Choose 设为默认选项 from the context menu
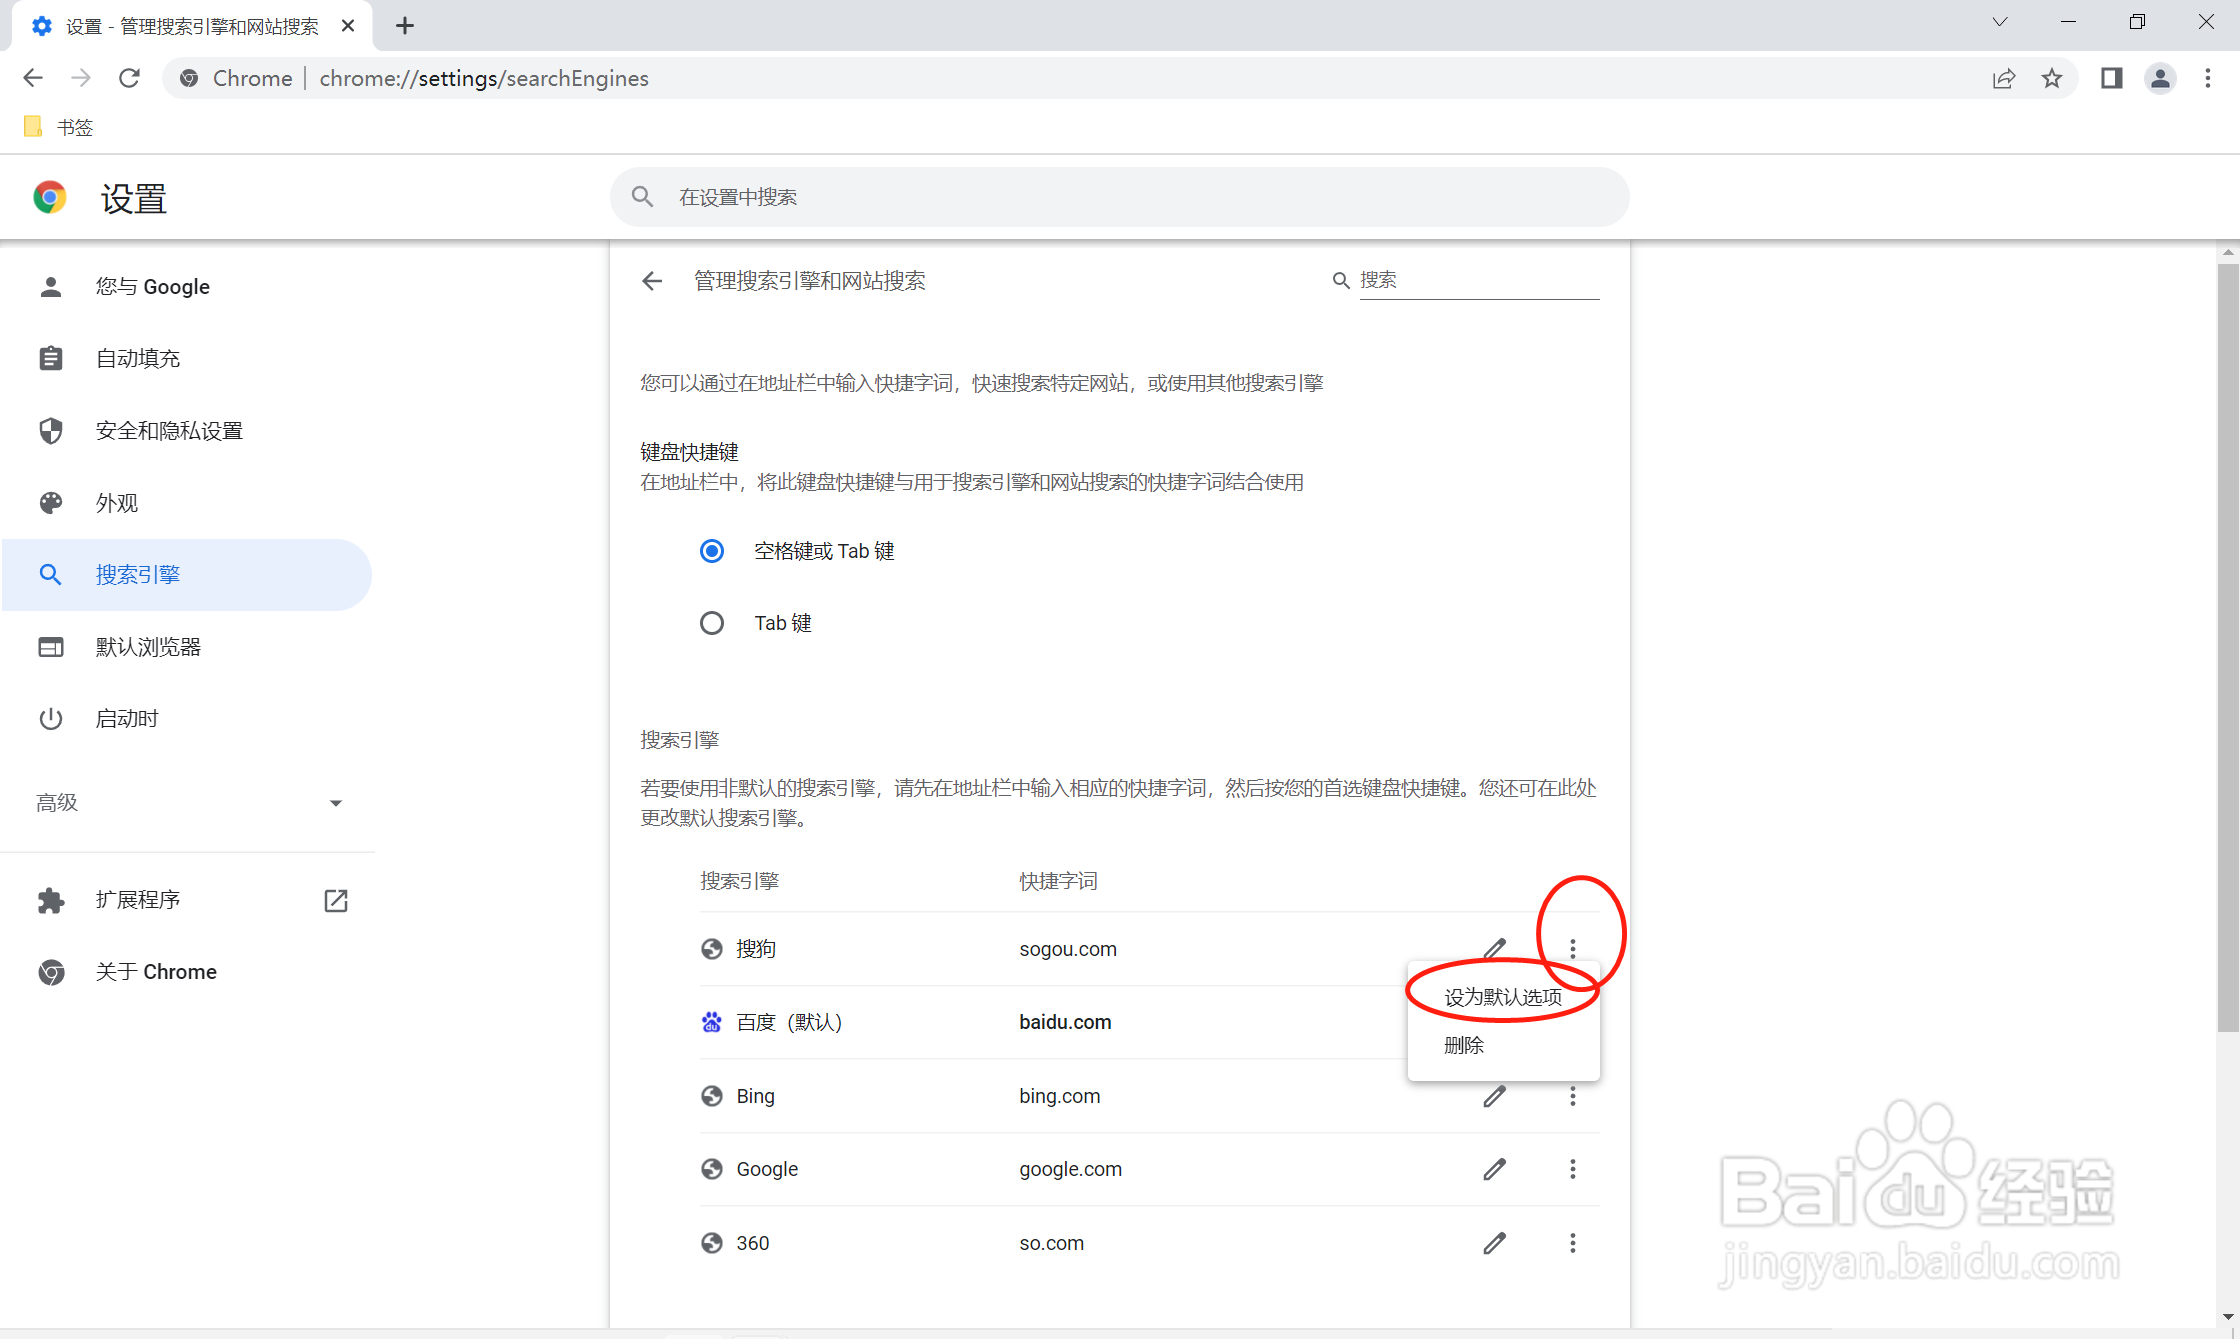This screenshot has width=2240, height=1339. [1502, 997]
